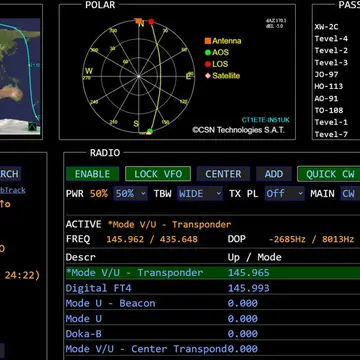Toggle the LOCK VFO button
Image resolution: width=360 pixels, height=360 pixels.
coord(158,174)
